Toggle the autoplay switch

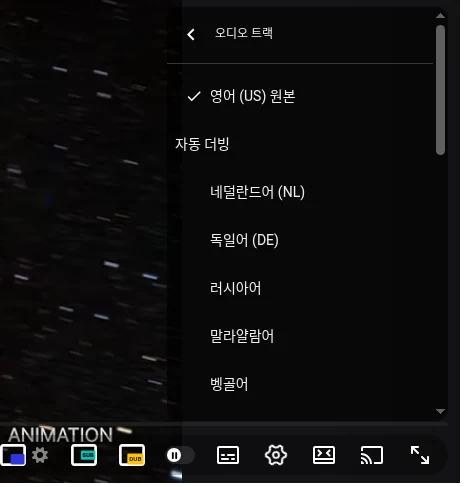tap(180, 455)
